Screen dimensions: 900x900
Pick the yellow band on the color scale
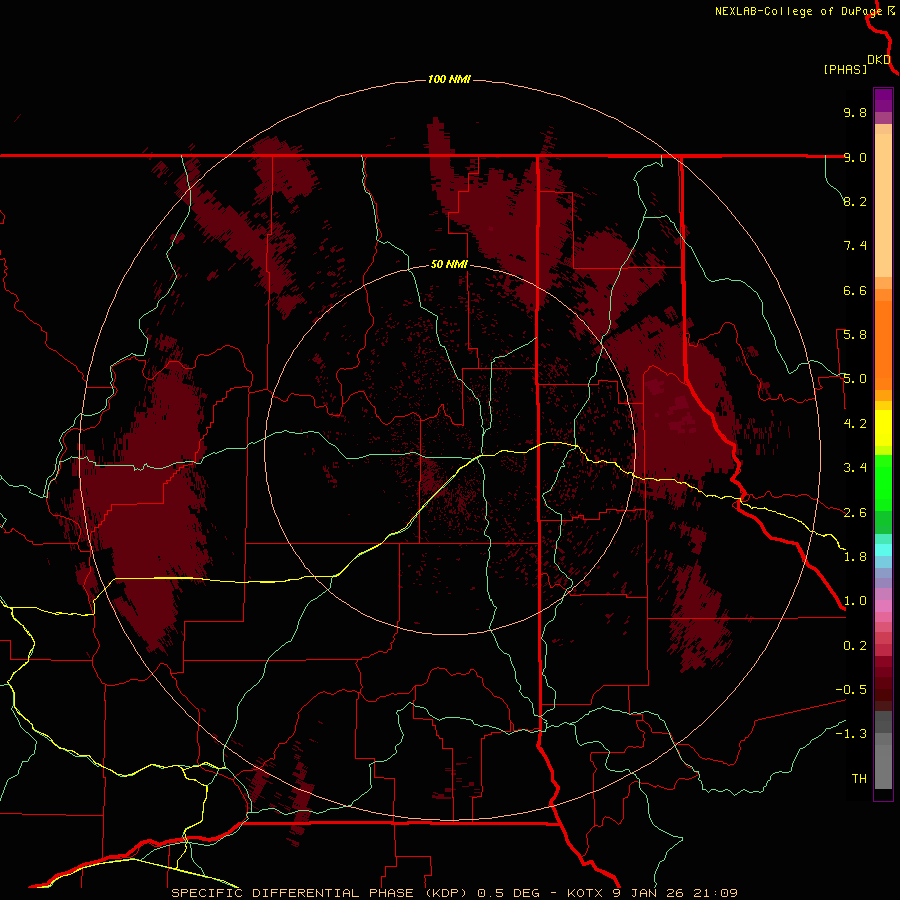pyautogui.click(x=883, y=428)
